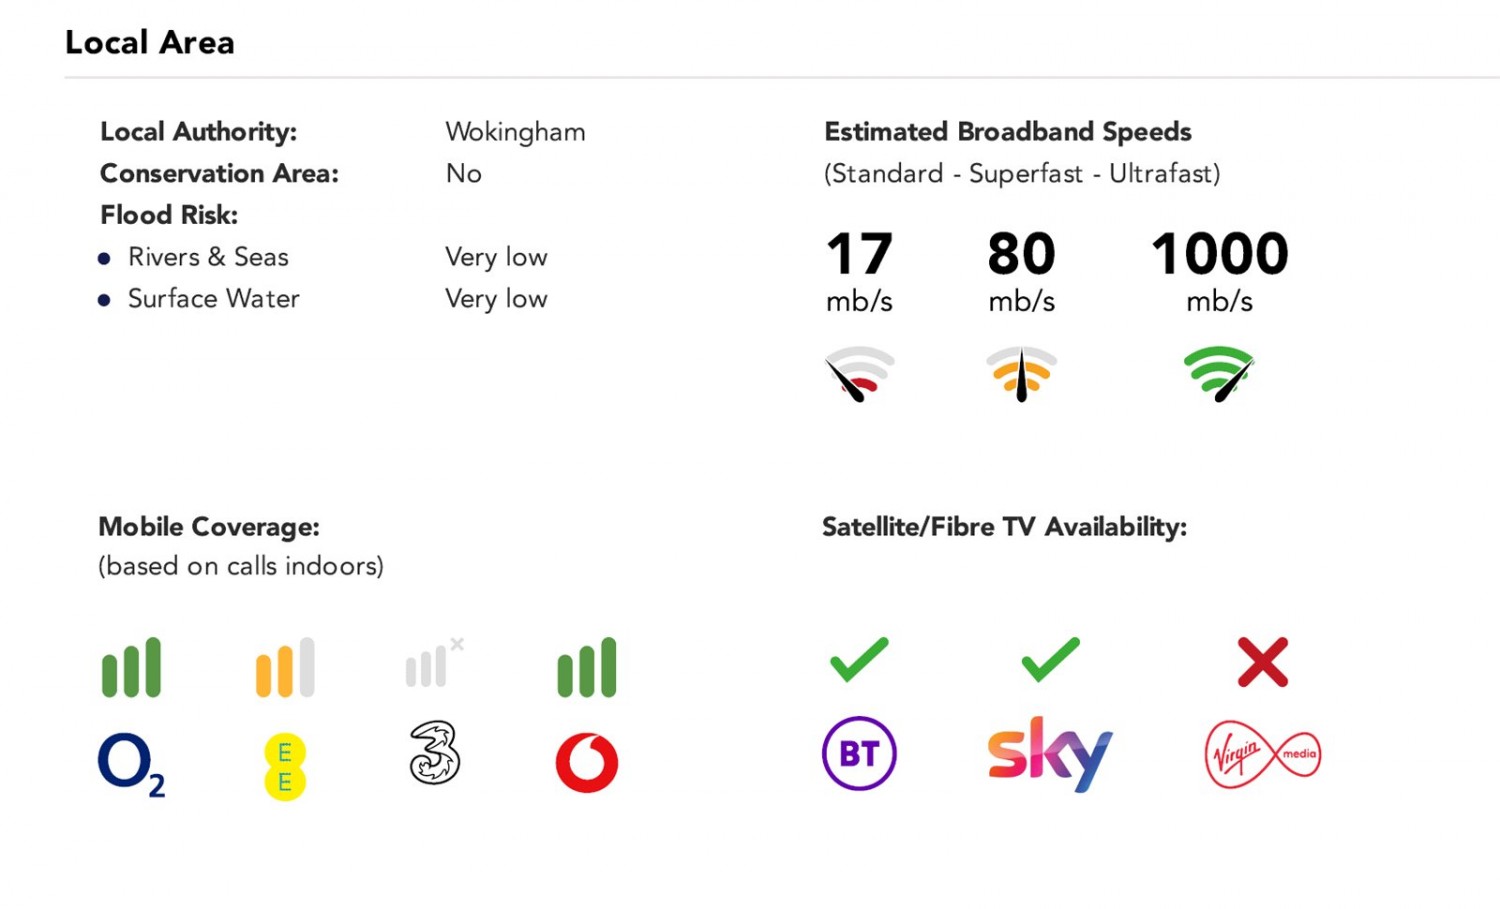Click the green ultrafast speed gauge
This screenshot has width=1500, height=909.
click(x=1219, y=374)
